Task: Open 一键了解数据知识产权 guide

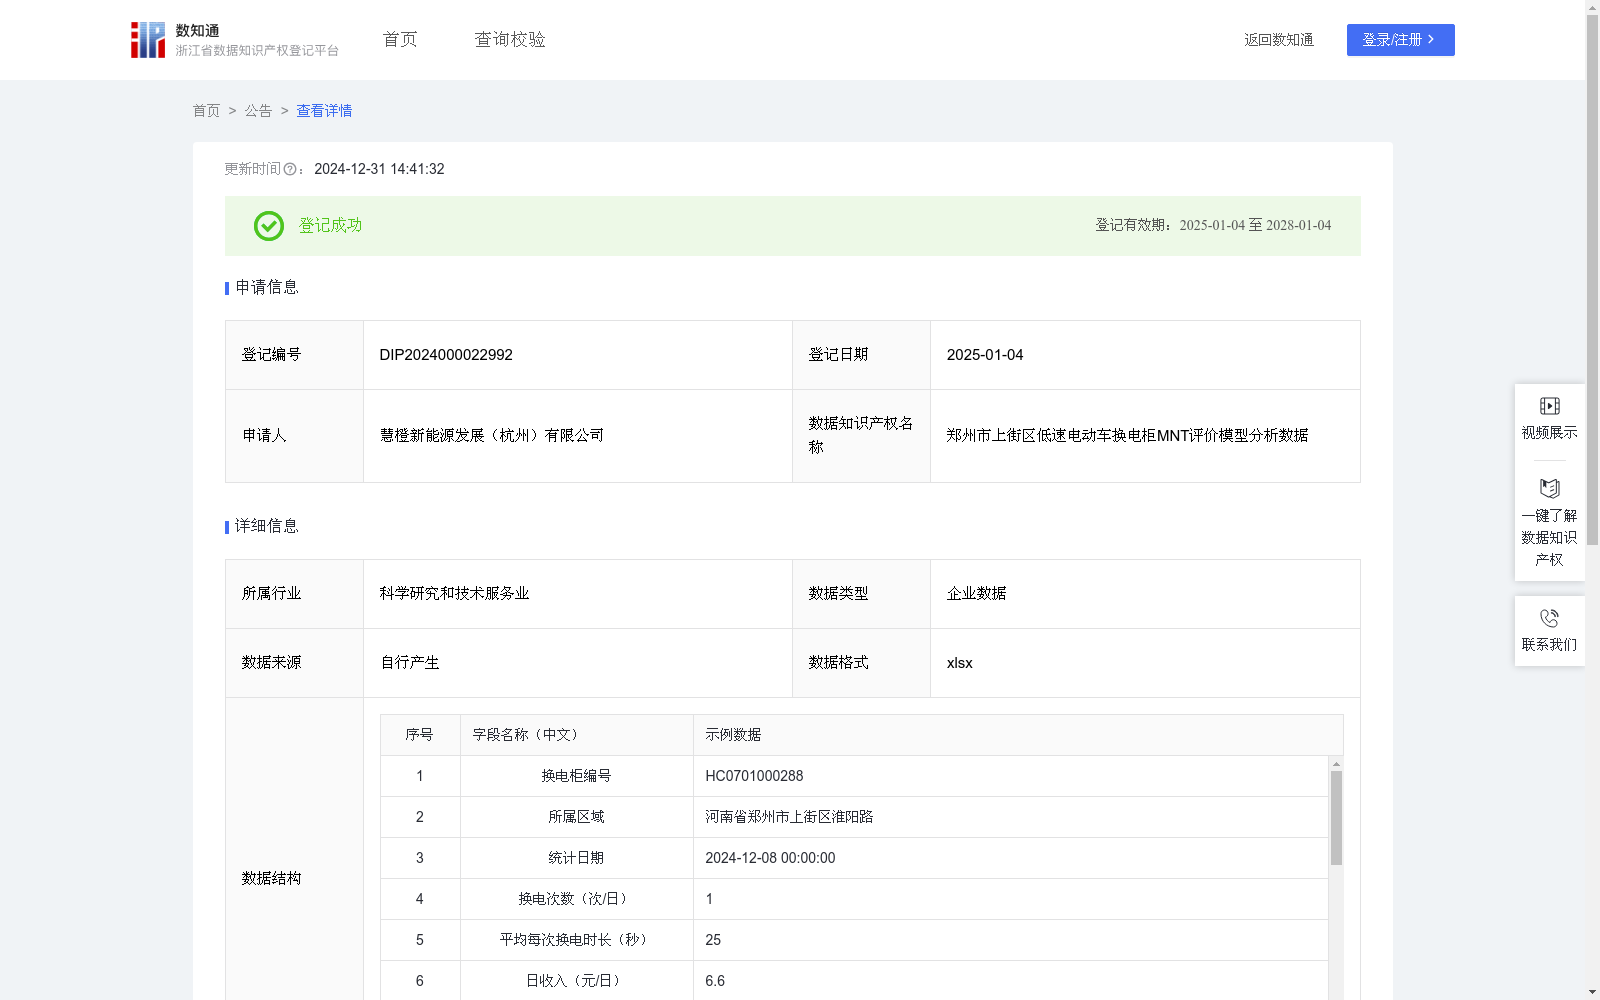Action: coord(1550,522)
